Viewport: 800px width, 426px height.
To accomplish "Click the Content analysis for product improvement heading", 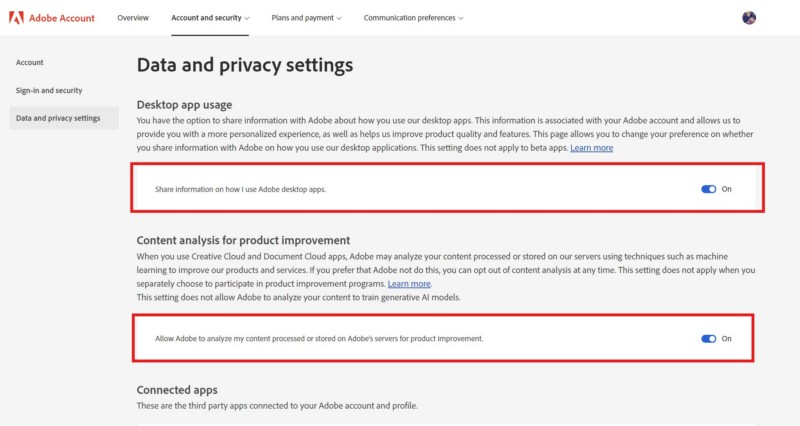I will click(243, 240).
